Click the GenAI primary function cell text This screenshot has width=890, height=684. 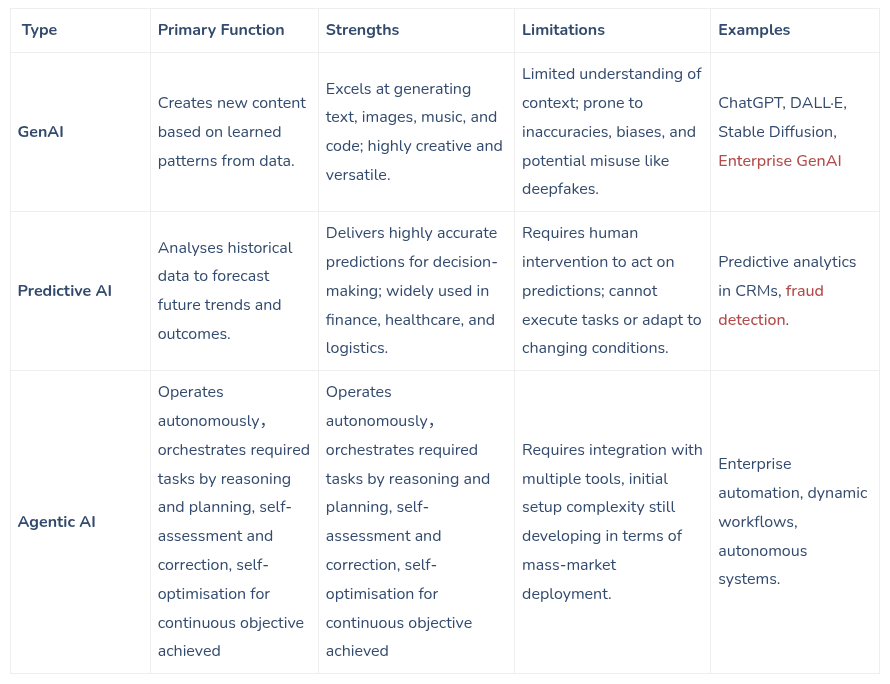click(232, 132)
